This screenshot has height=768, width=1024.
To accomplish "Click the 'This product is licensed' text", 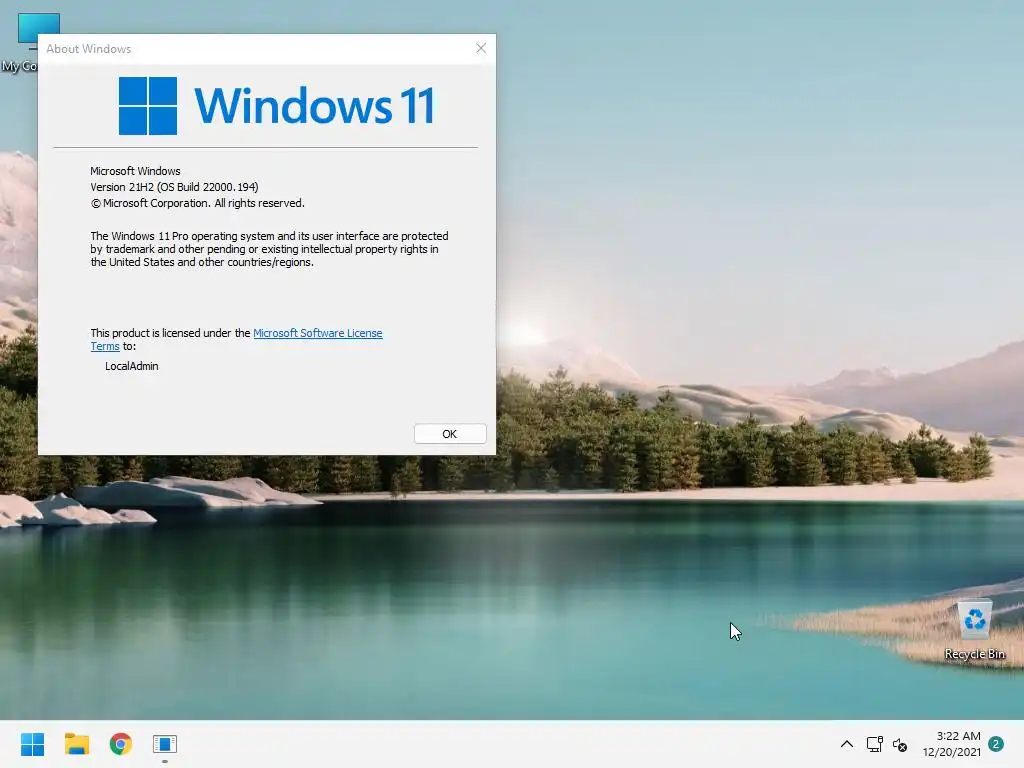I will (170, 333).
